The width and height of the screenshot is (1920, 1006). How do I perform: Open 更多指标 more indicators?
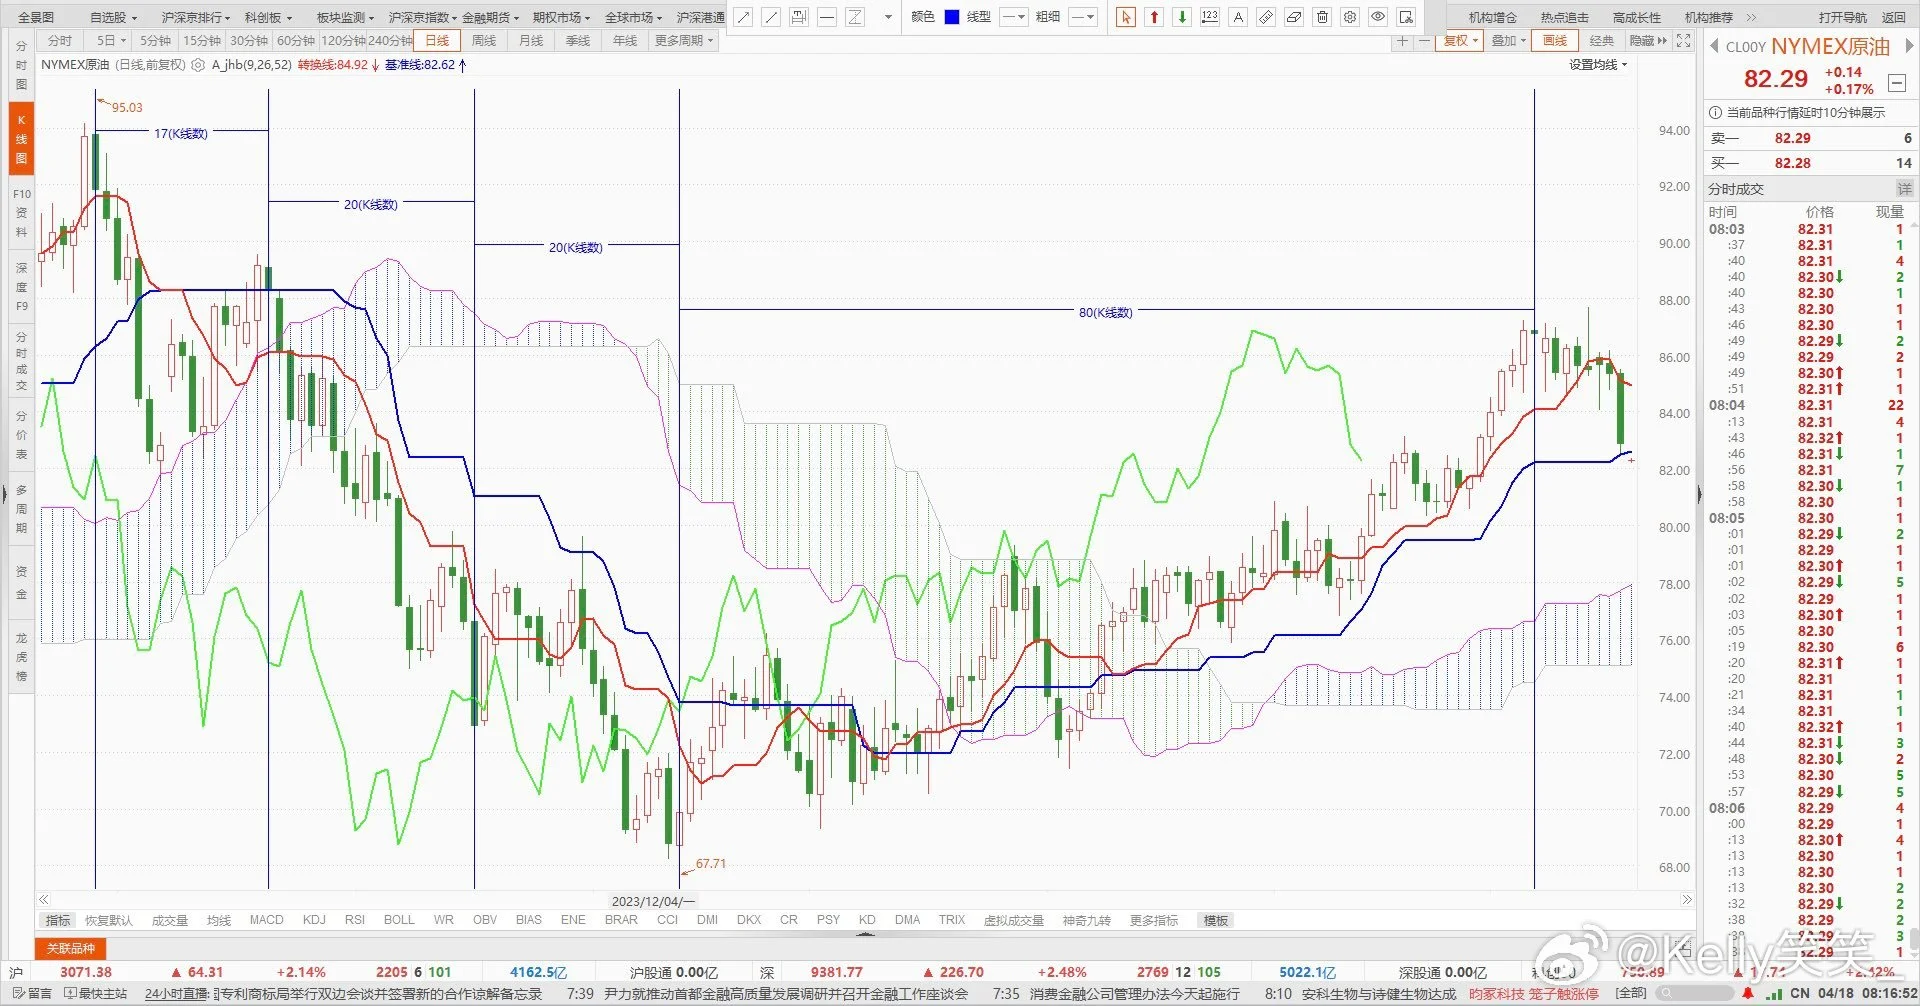pyautogui.click(x=1154, y=920)
